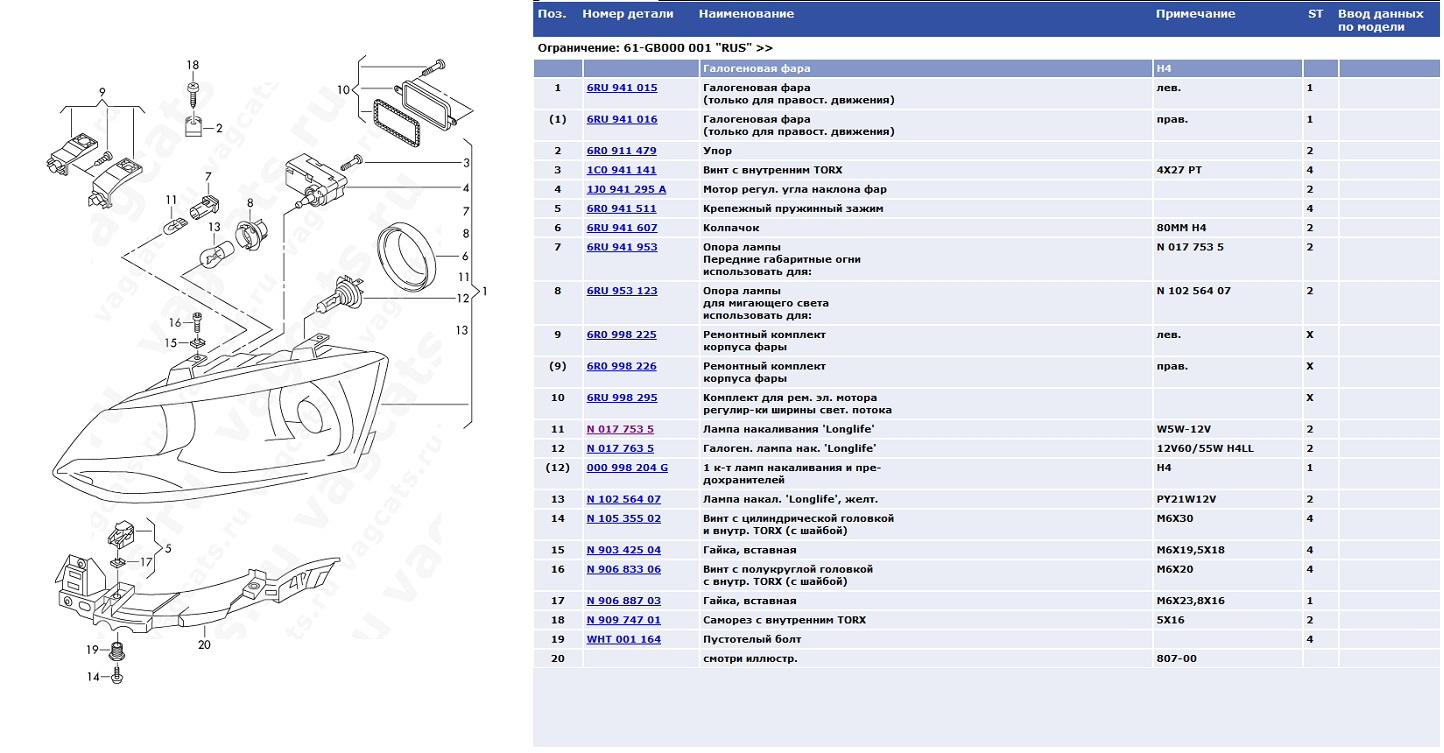Click the "Примечание" column header
The height and width of the screenshot is (753, 1444).
[x=1195, y=14]
